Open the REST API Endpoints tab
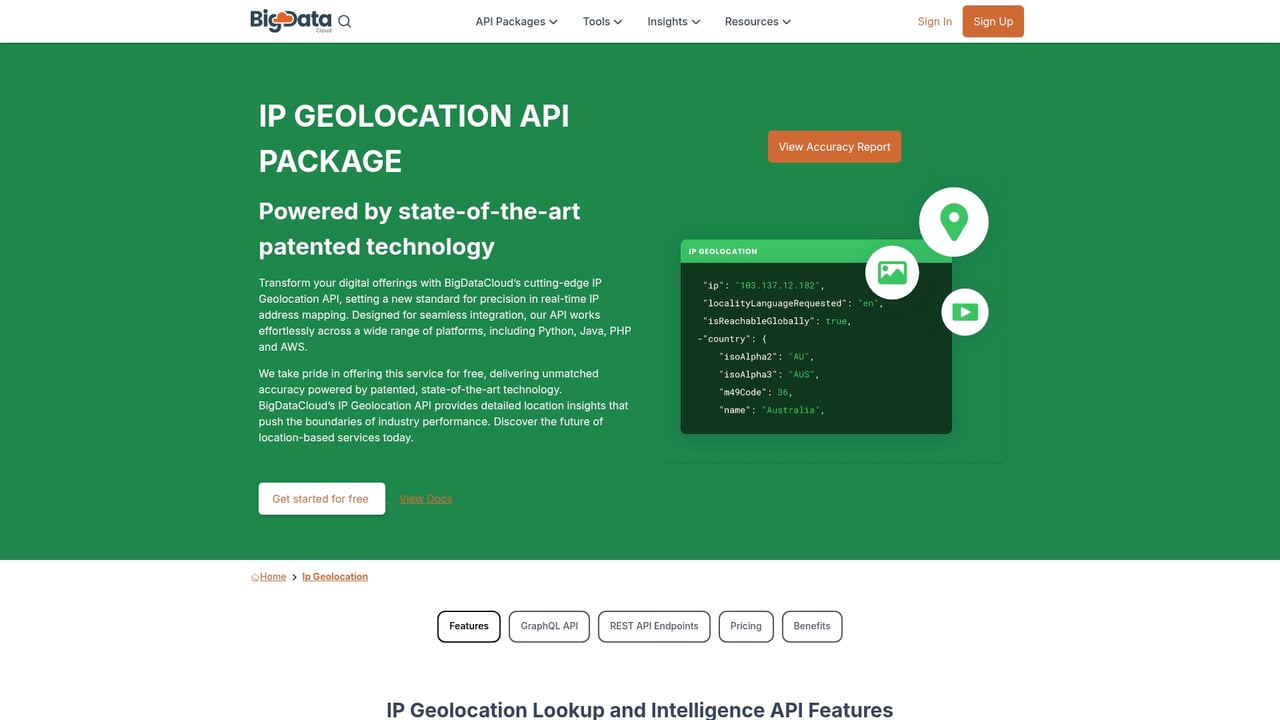1280x720 pixels. tap(653, 626)
